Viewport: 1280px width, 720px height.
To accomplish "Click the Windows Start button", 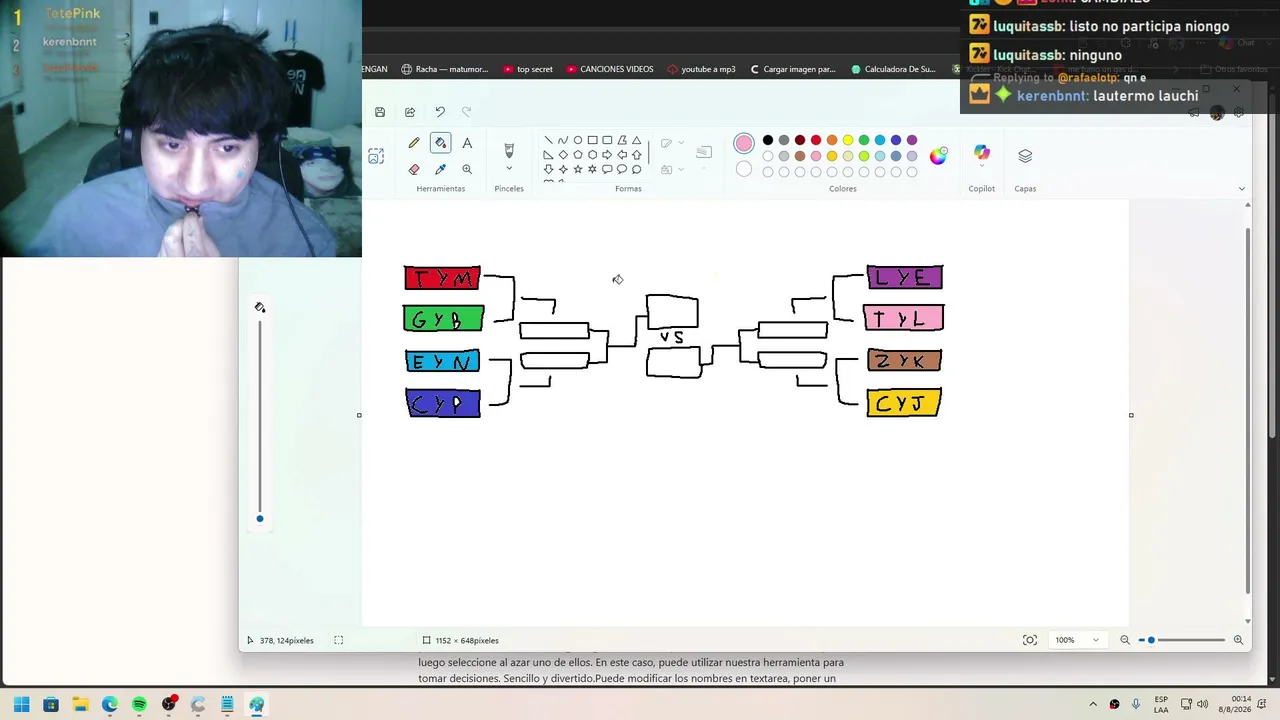I will (x=21, y=705).
